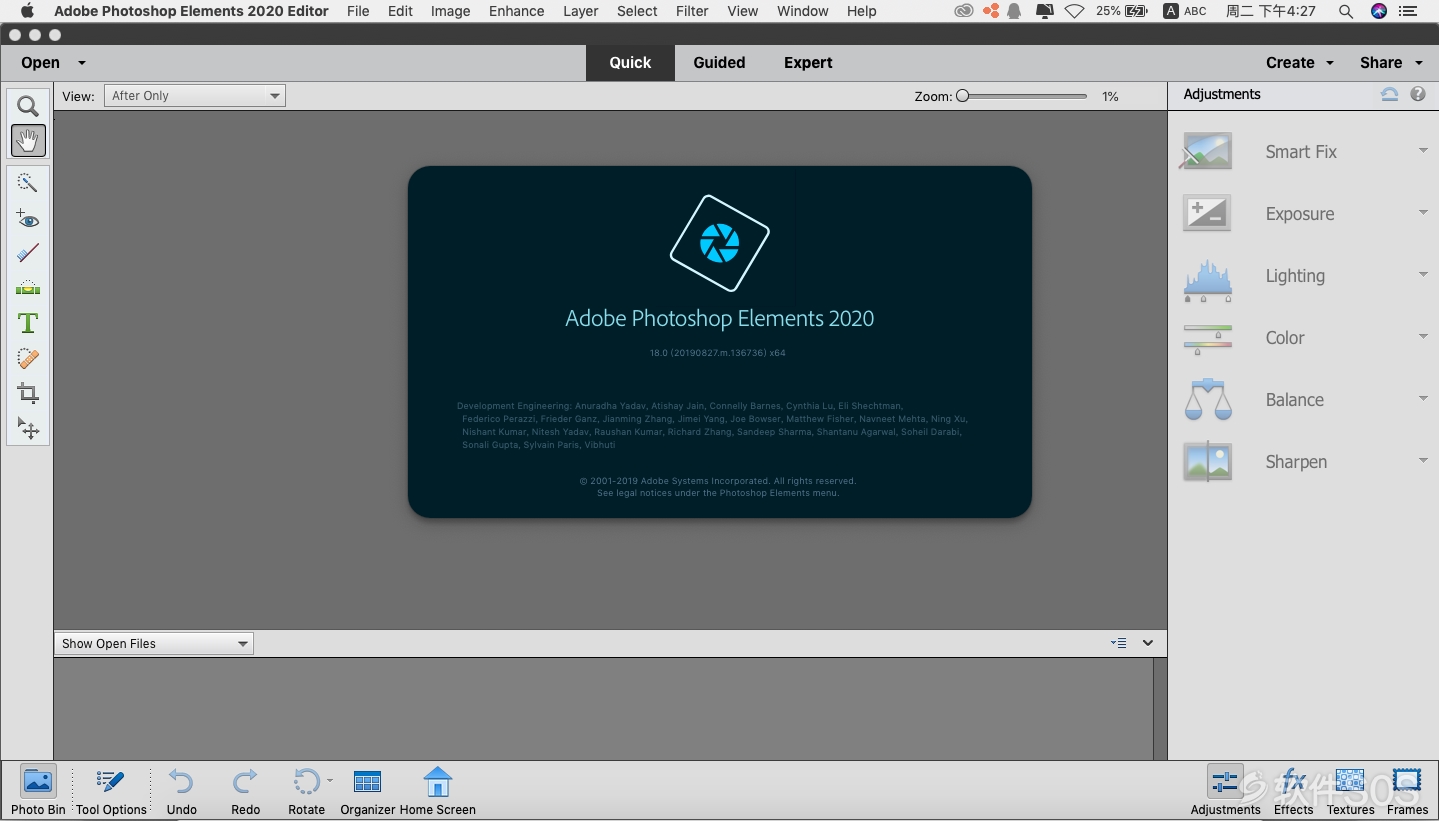
Task: Select the Quick Selection tool
Action: click(28, 183)
